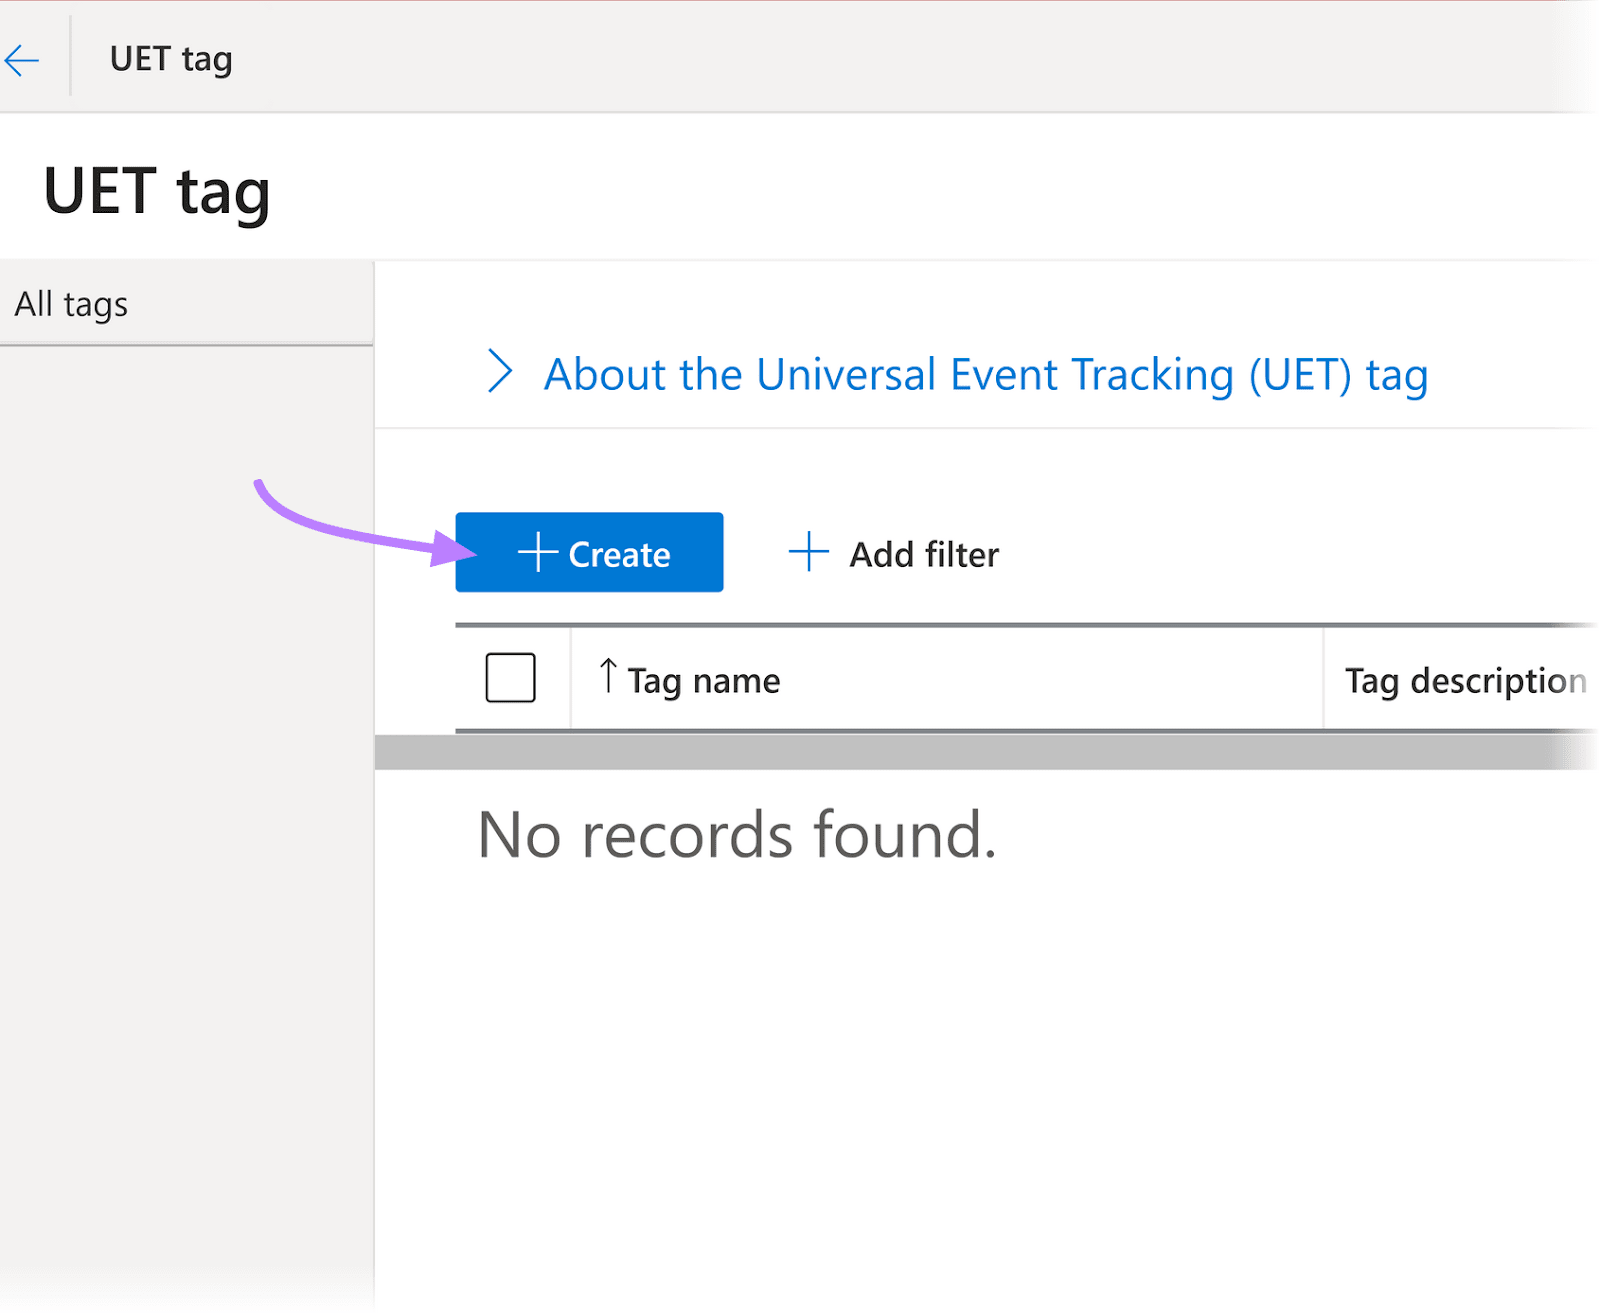The height and width of the screenshot is (1314, 1600).
Task: Click the No records found message
Action: pyautogui.click(x=737, y=835)
